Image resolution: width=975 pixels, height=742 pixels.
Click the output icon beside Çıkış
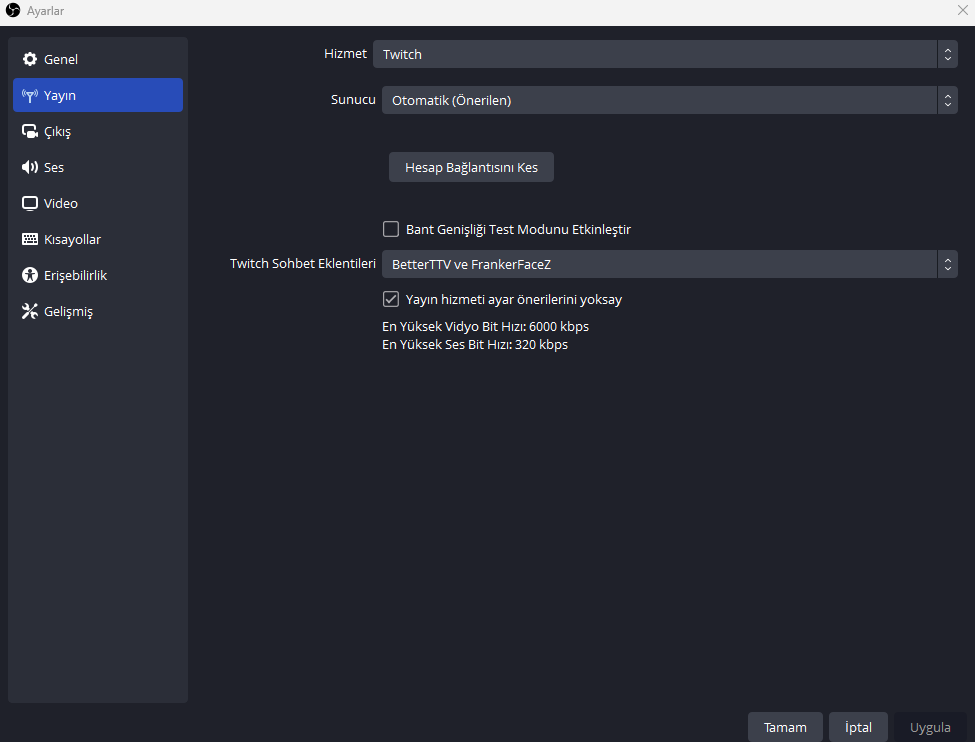30,131
